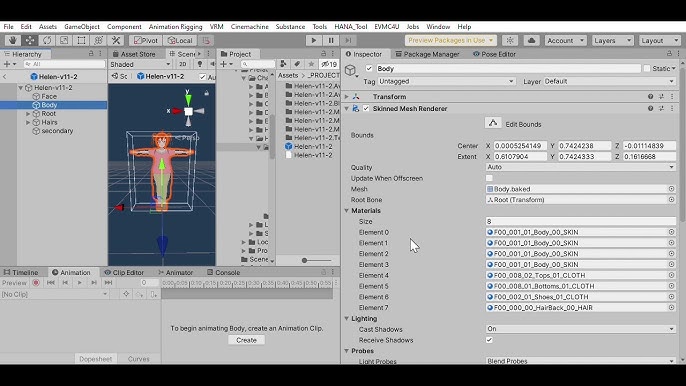Collapse the Lighting section

click(347, 319)
